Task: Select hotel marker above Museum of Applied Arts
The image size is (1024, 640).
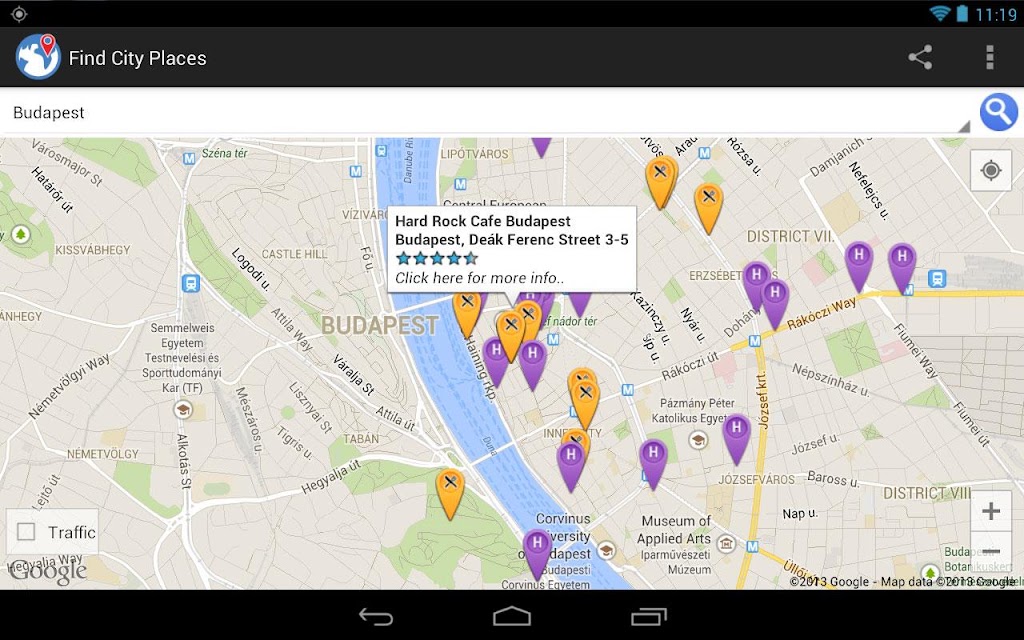Action: 653,464
